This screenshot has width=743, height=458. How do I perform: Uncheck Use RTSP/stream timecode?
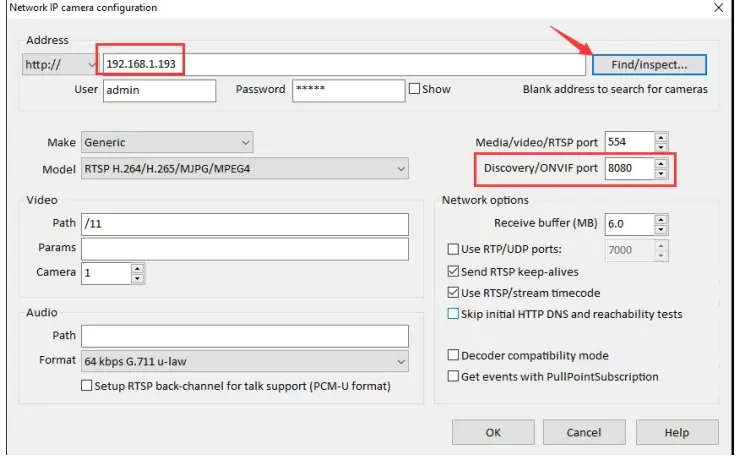pos(453,292)
